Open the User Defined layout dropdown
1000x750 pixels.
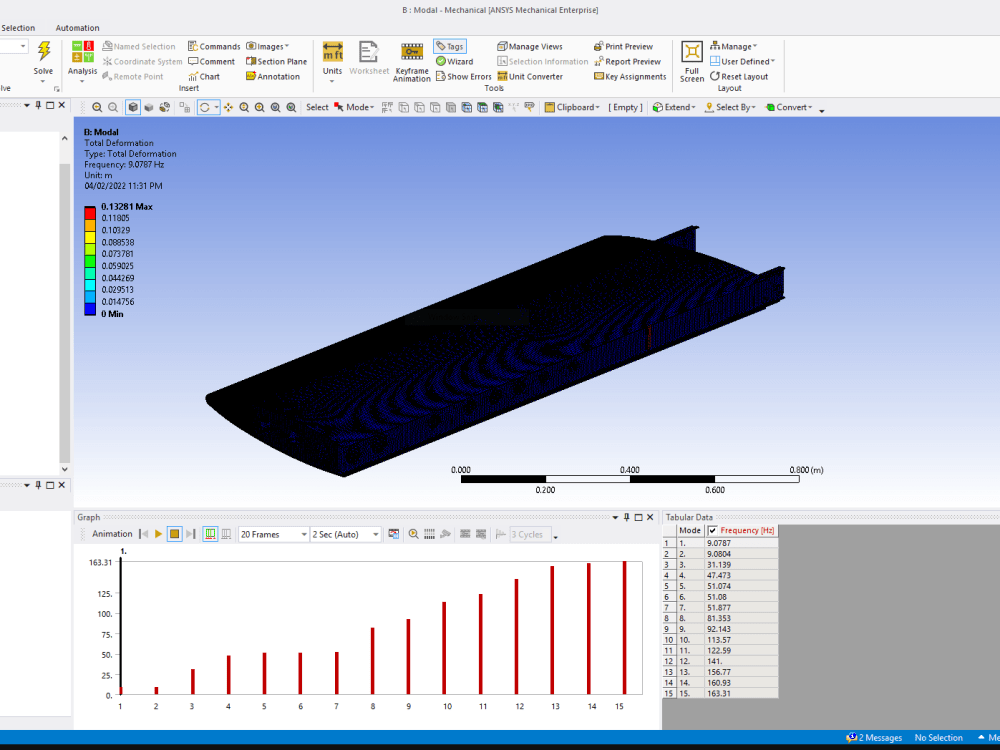(742, 61)
